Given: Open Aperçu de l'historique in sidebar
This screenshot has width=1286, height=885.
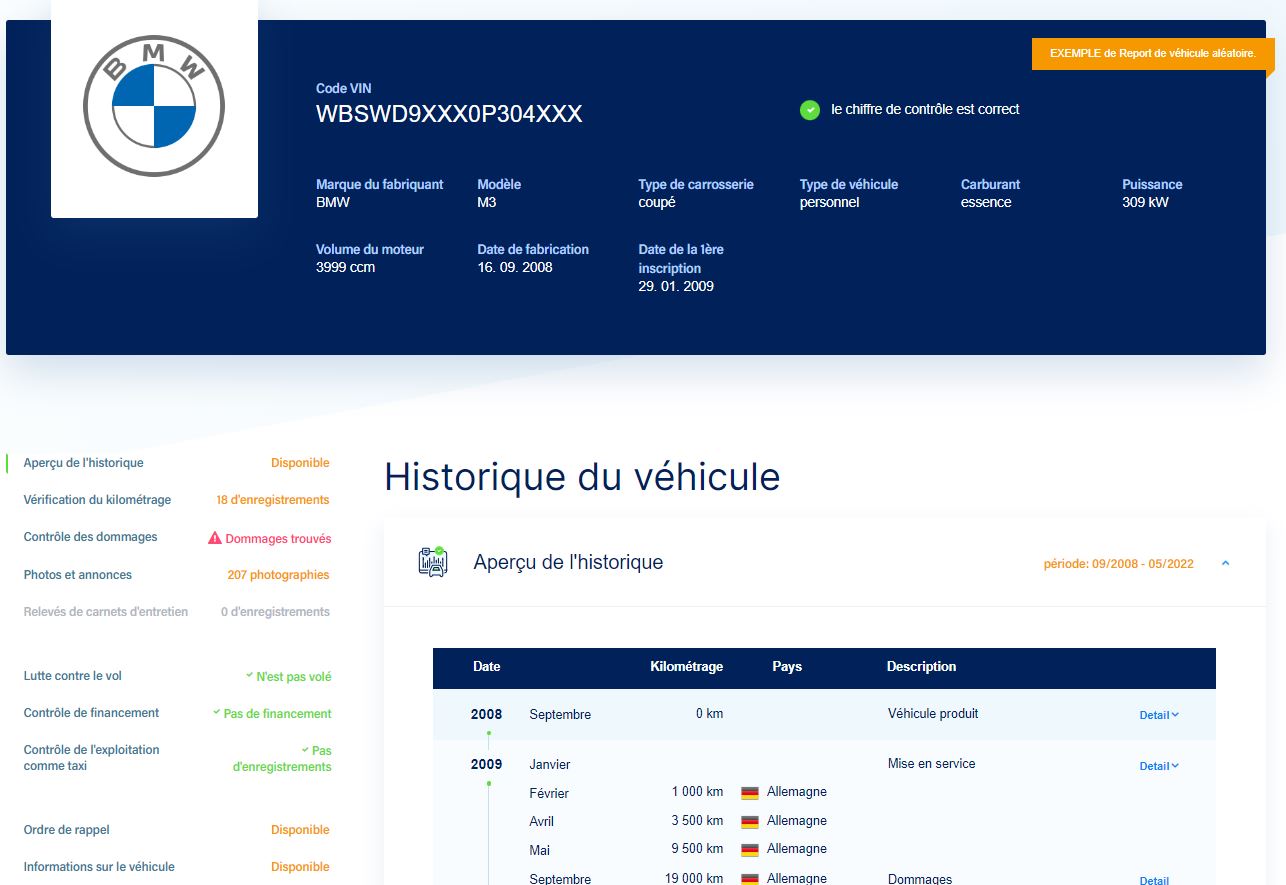Looking at the screenshot, I should [x=84, y=463].
